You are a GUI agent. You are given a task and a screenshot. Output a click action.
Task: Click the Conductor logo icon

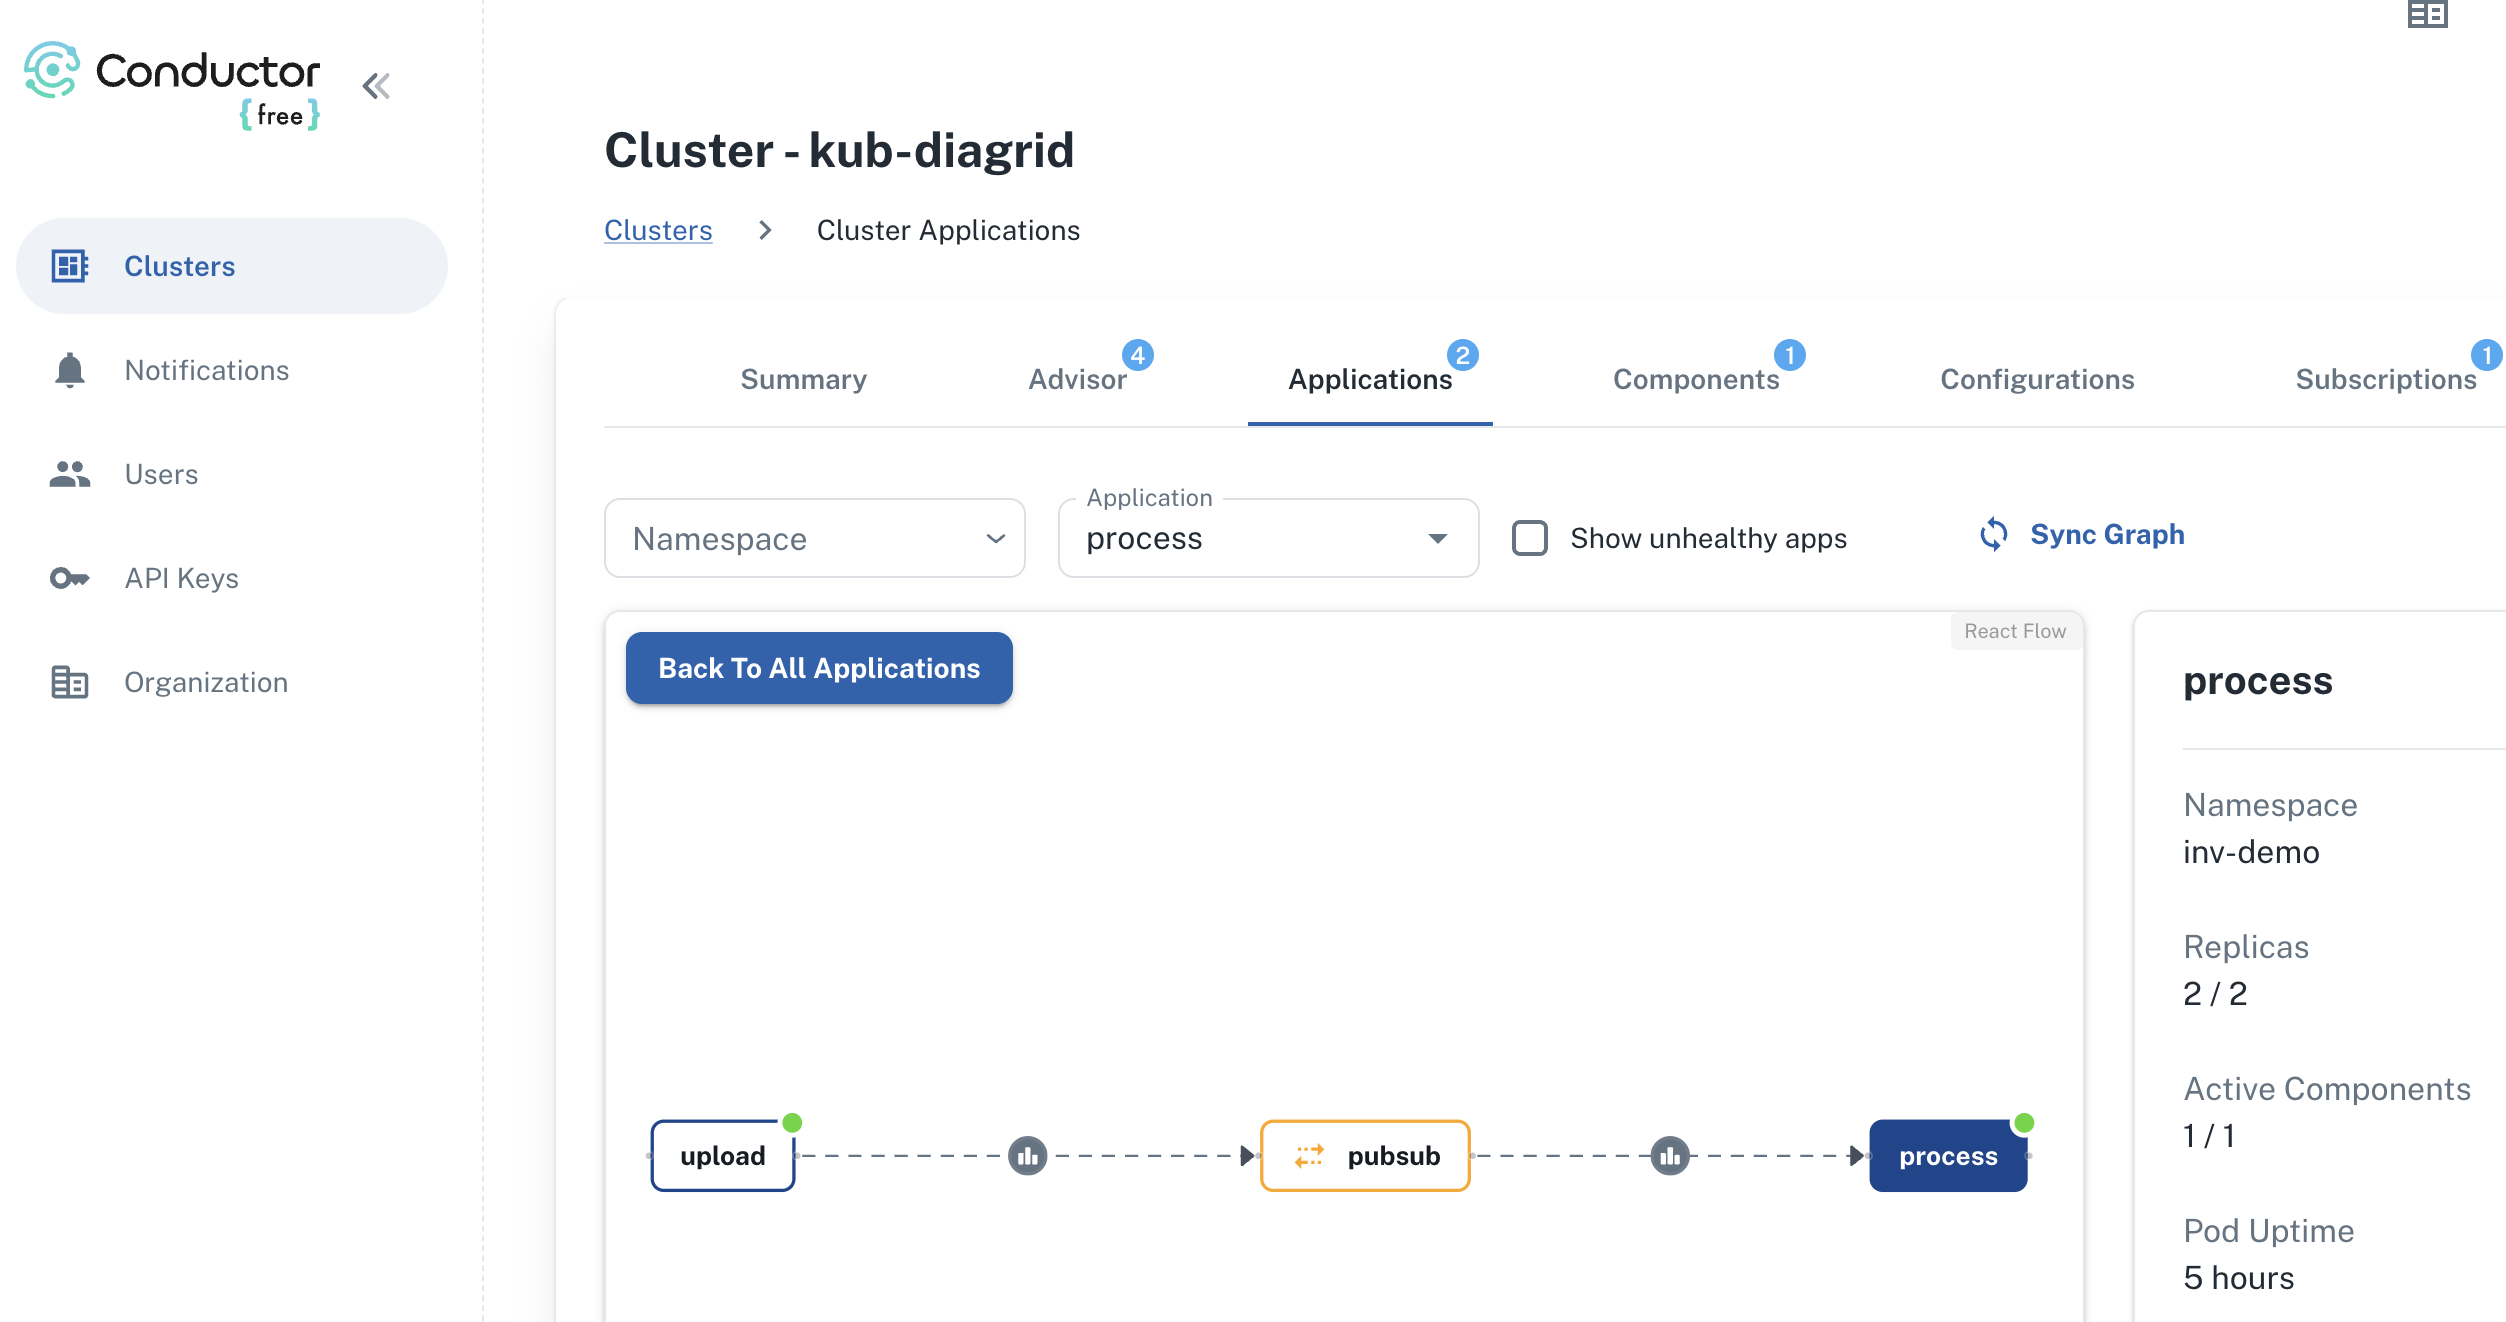[52, 70]
